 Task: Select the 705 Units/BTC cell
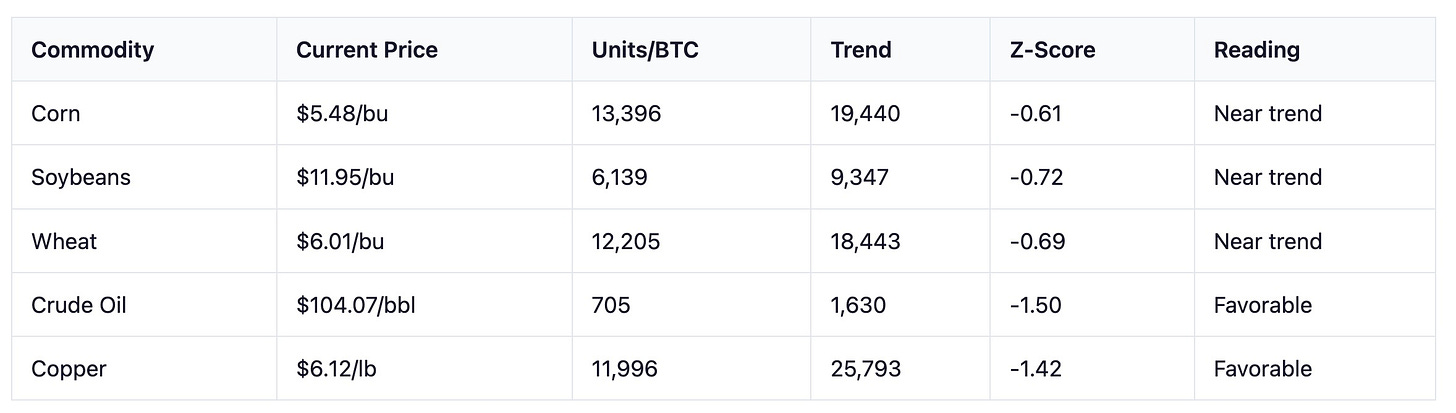(x=611, y=305)
